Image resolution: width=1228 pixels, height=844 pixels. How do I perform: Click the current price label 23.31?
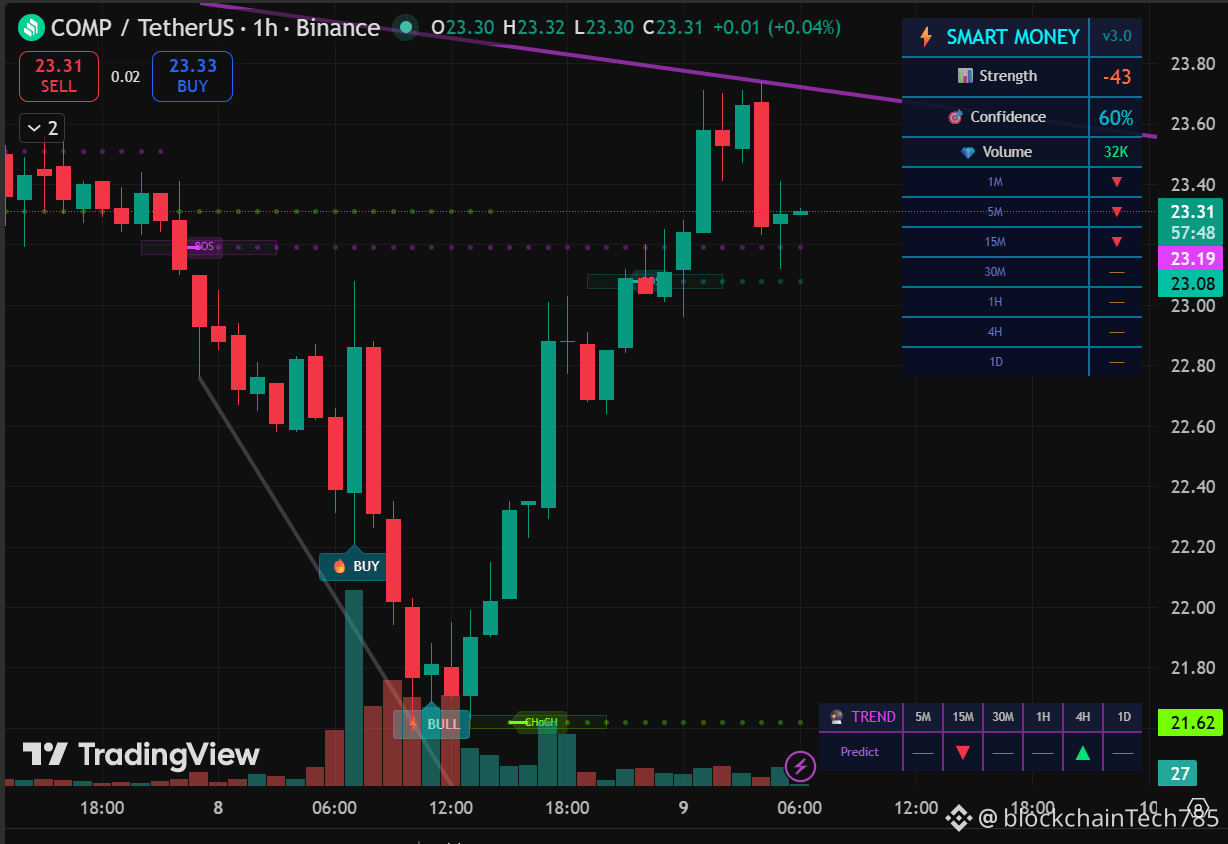coord(1192,212)
